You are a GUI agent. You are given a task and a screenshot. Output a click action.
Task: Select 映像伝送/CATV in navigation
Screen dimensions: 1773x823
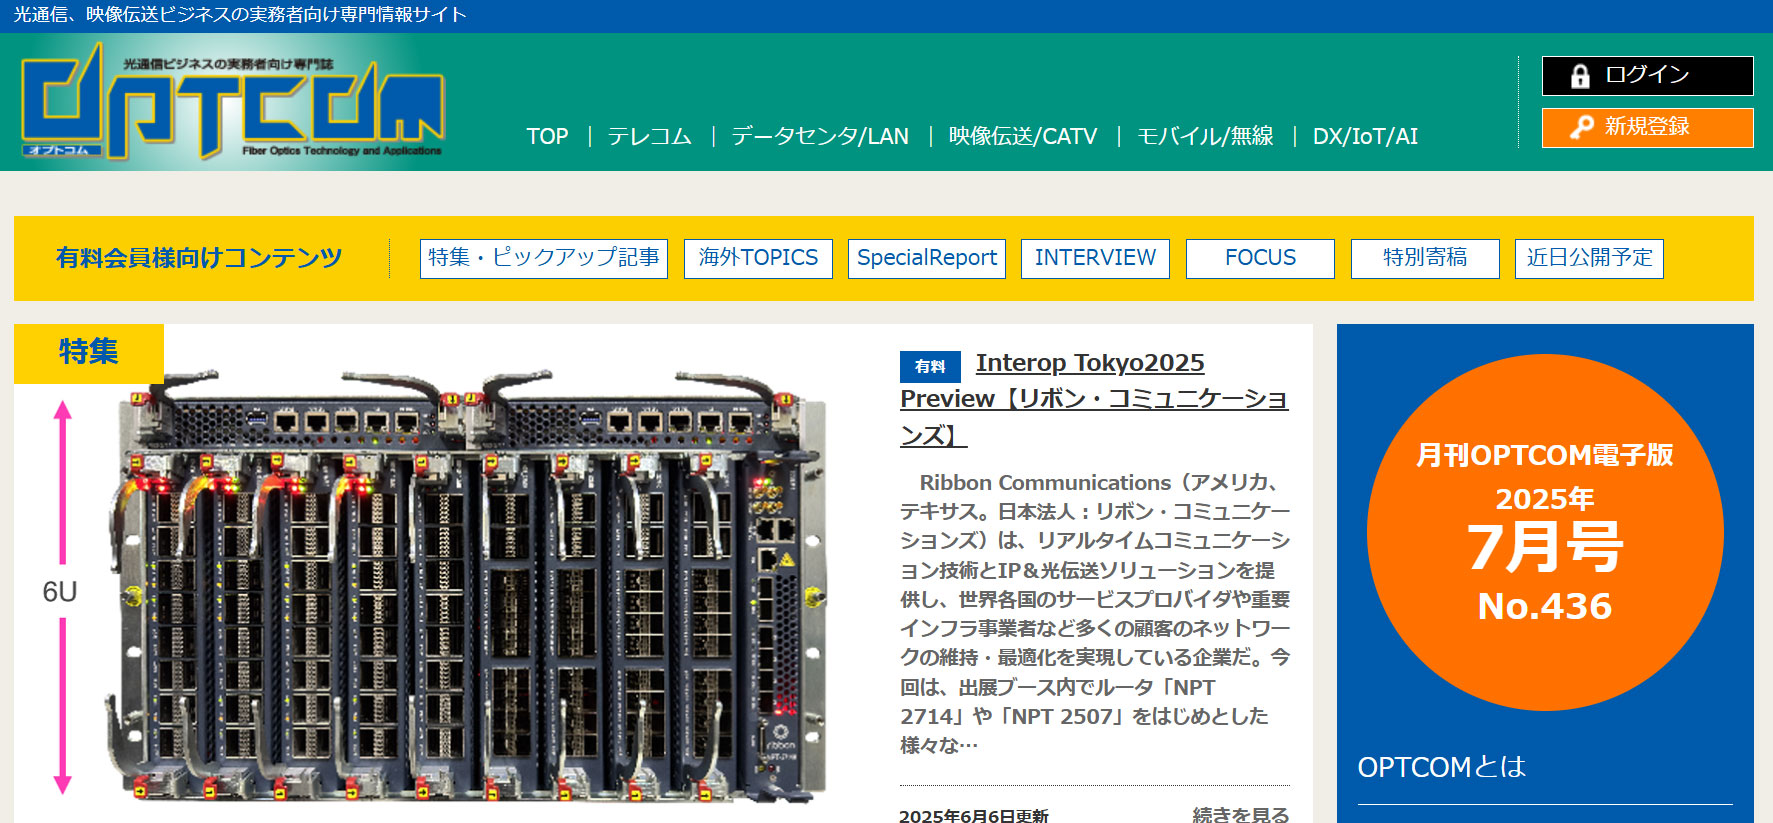point(1022,136)
